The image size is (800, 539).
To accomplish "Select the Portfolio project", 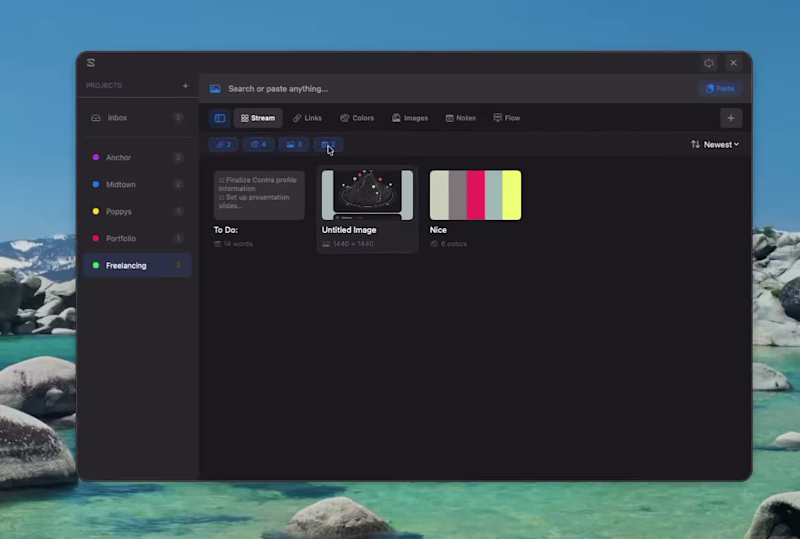I will point(137,238).
